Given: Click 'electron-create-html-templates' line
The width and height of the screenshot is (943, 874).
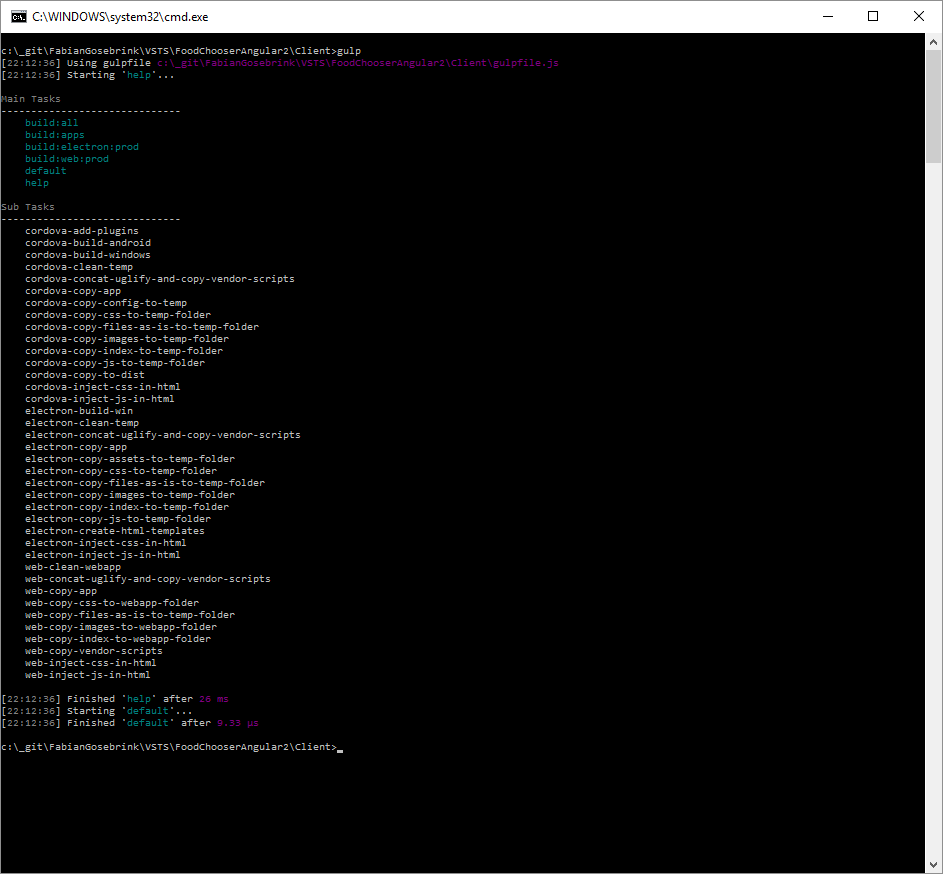Looking at the screenshot, I should [115, 531].
